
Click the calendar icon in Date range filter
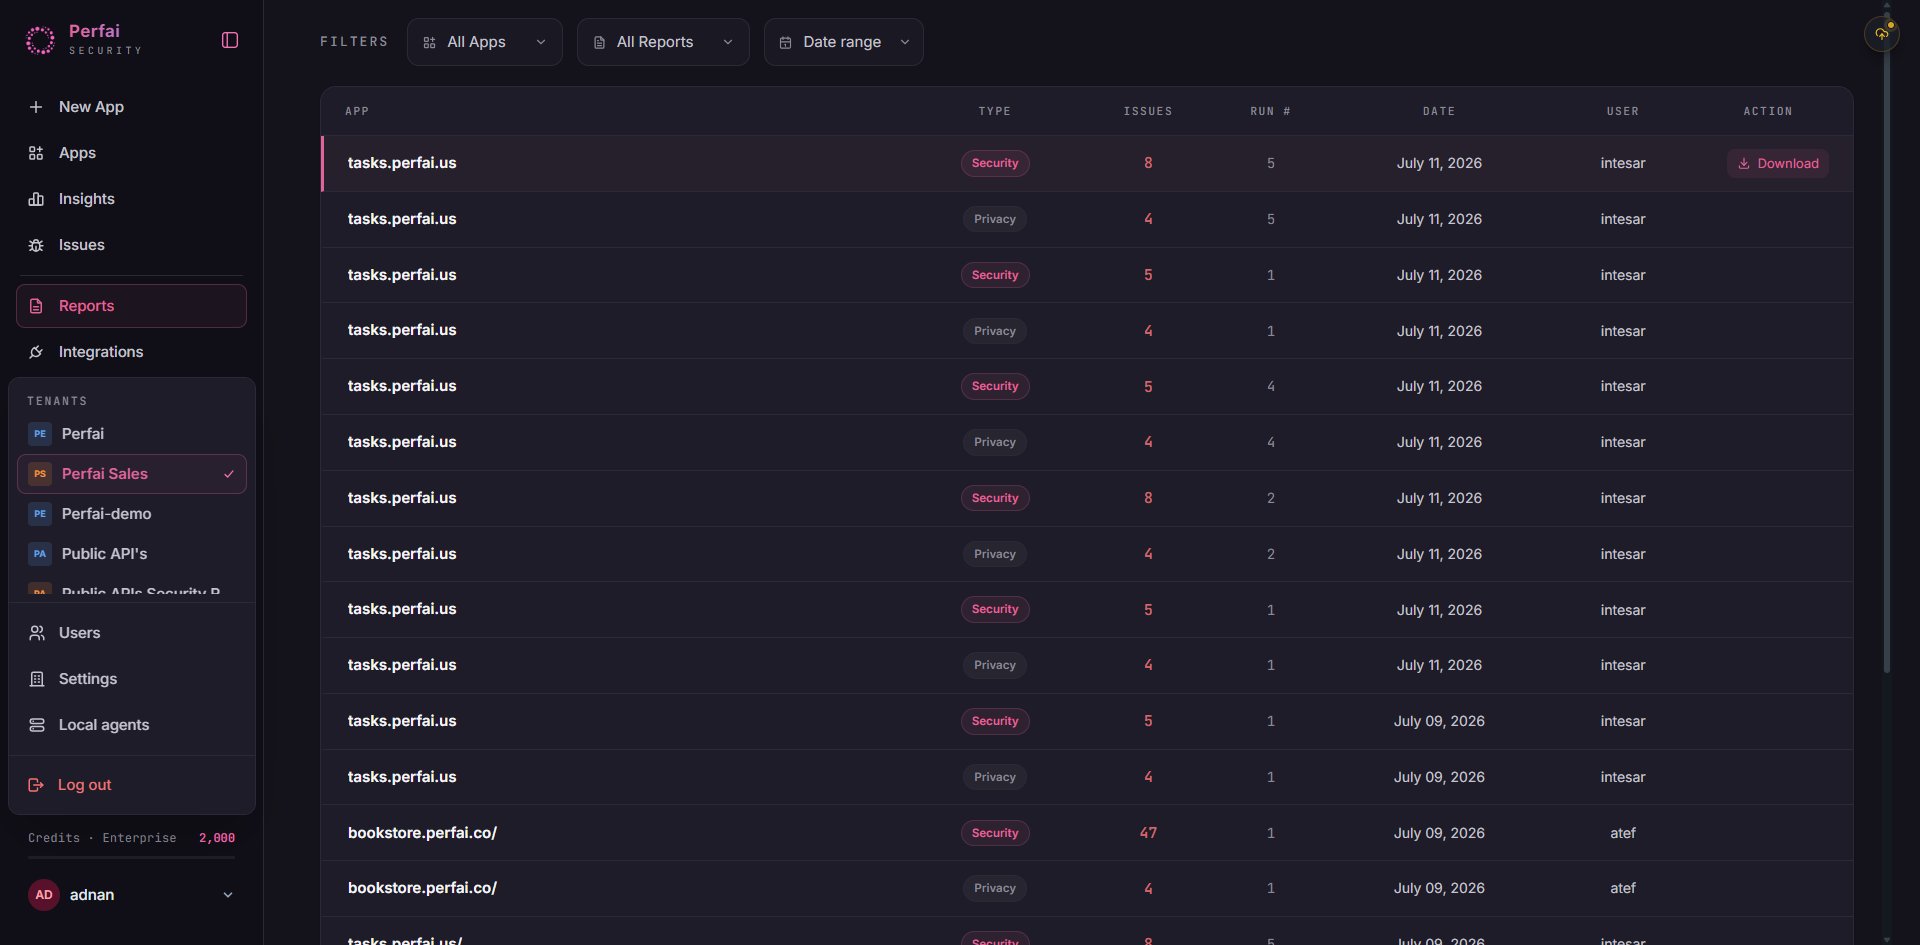point(785,43)
